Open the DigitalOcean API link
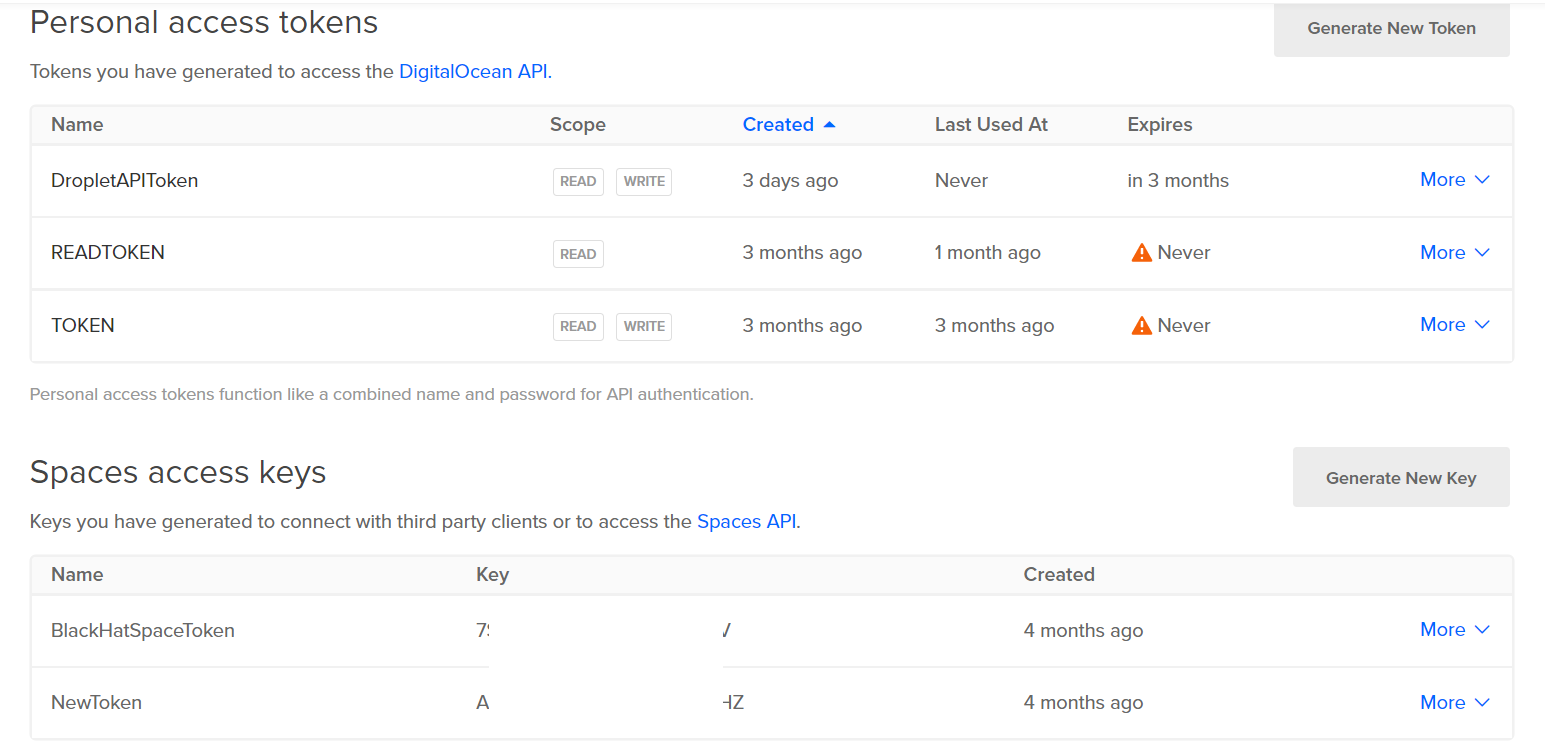The image size is (1545, 755). (473, 72)
